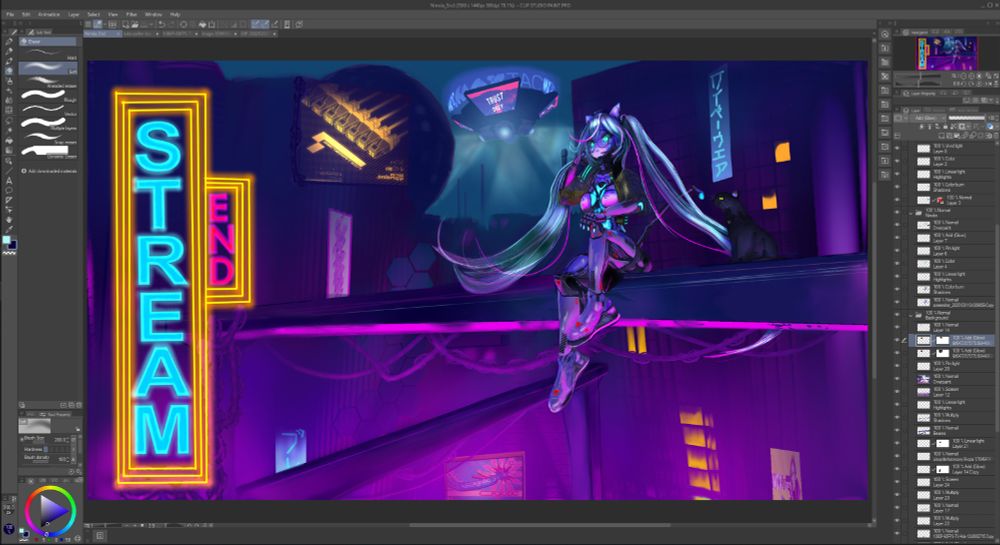Click the cyan main drawing color swatch
1000x545 pixels.
point(6,240)
